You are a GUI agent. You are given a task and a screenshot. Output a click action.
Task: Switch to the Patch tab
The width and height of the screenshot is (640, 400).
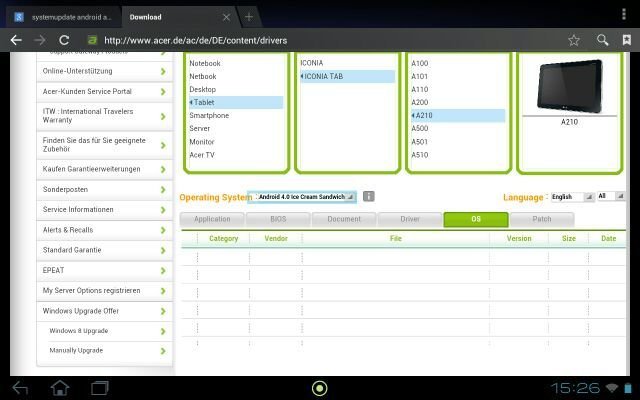click(x=542, y=219)
